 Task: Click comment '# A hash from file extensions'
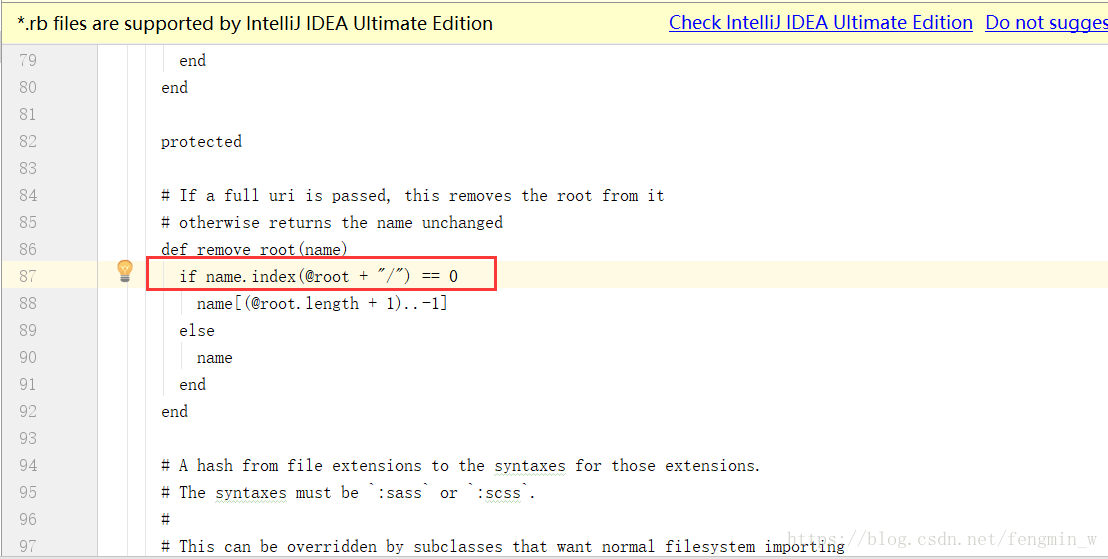(461, 466)
